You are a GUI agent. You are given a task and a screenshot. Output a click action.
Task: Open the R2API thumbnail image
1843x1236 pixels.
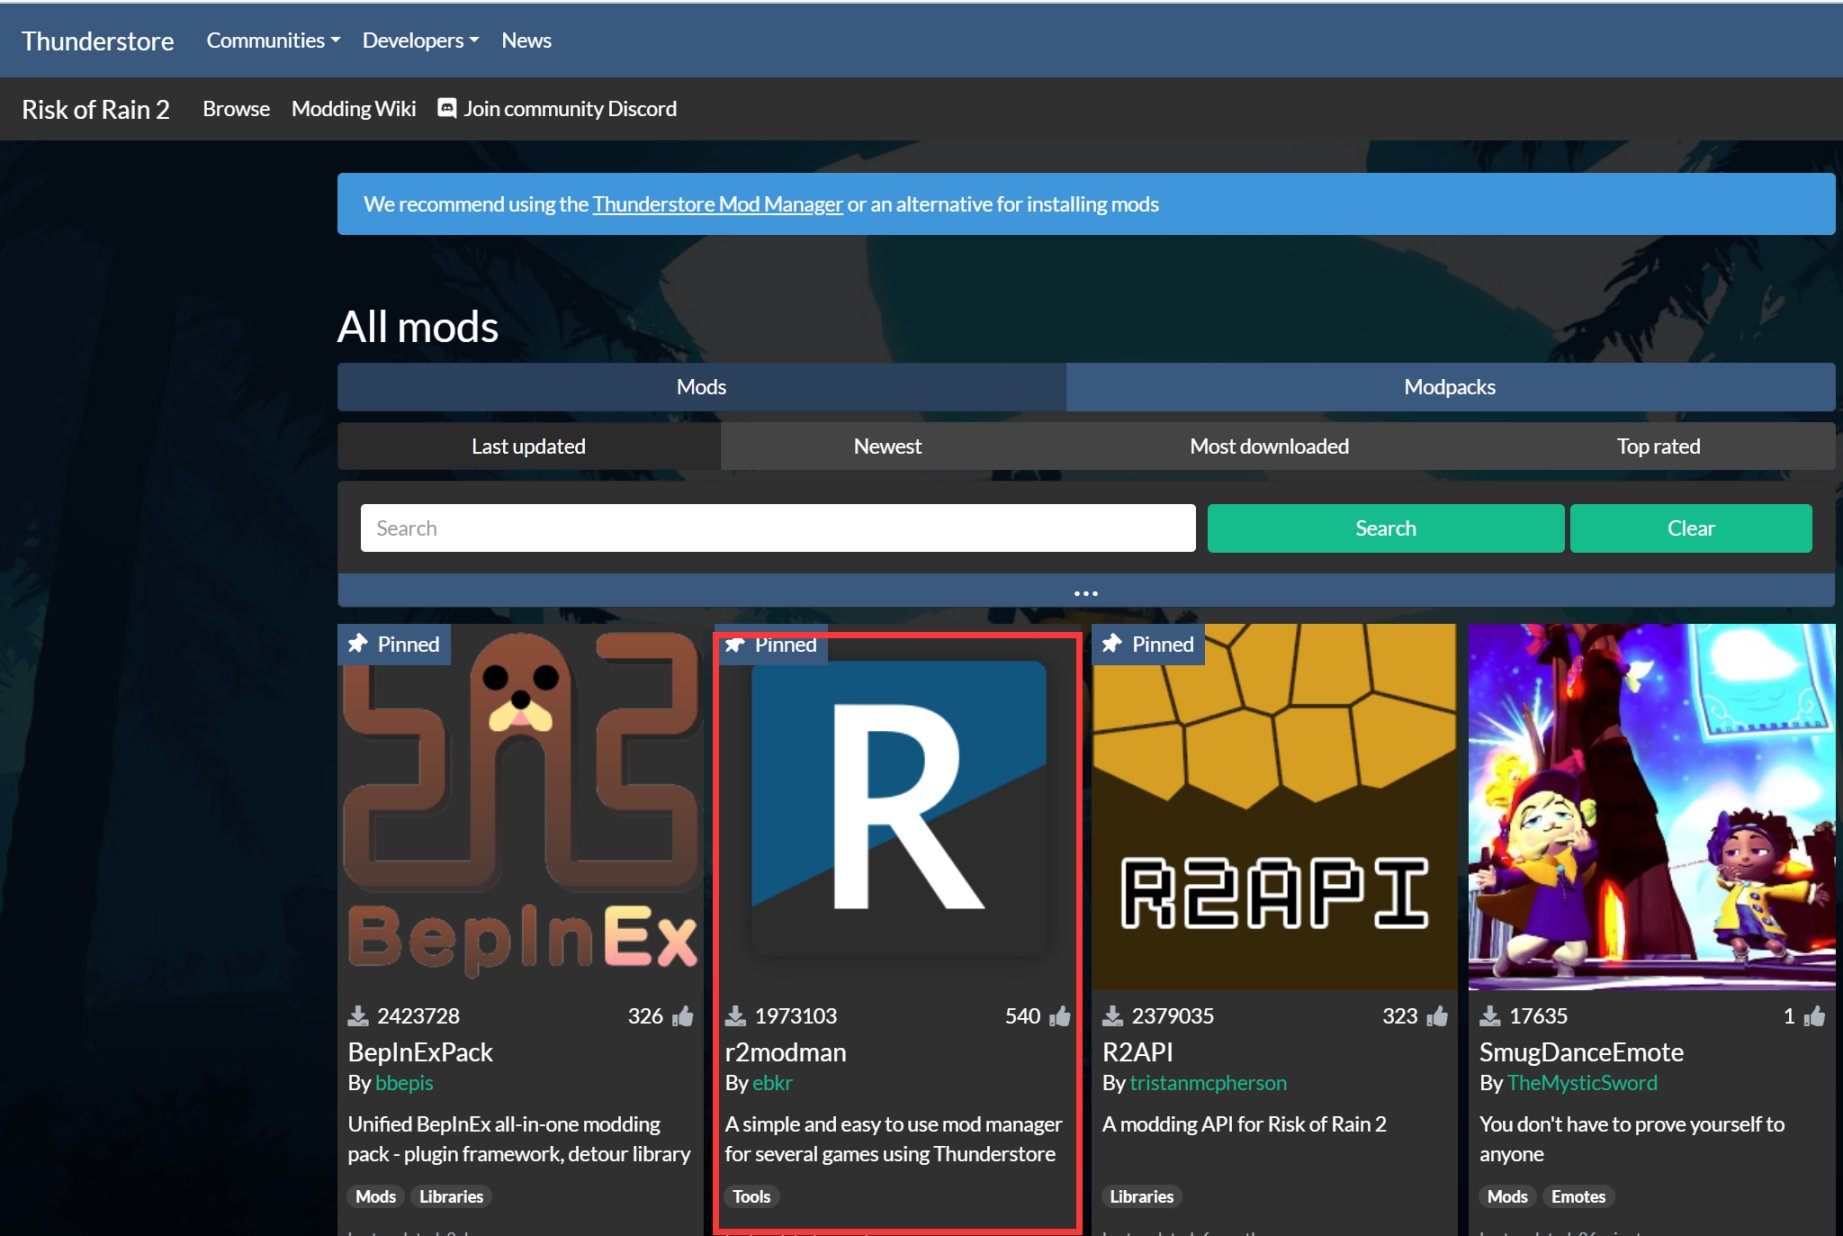(x=1274, y=807)
